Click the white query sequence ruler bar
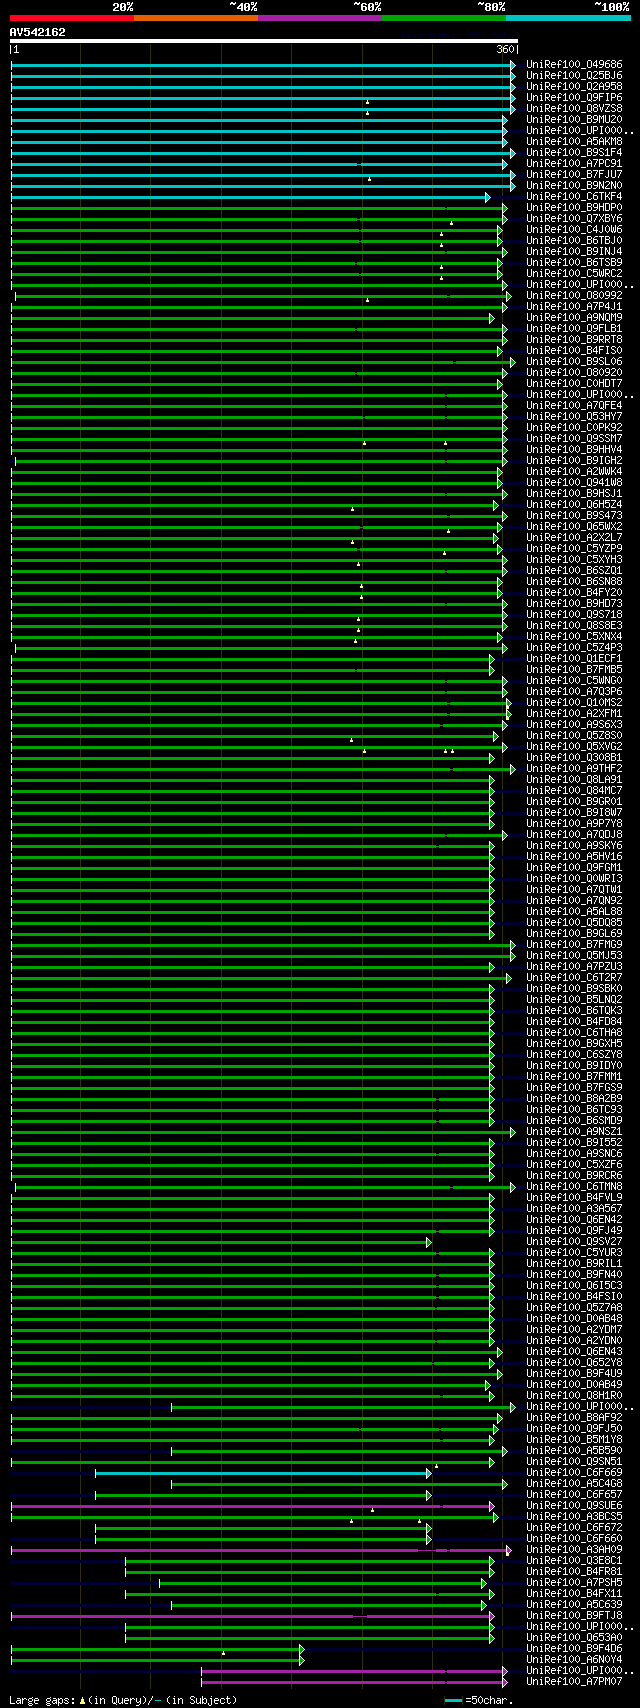This screenshot has width=640, height=1708. pyautogui.click(x=263, y=41)
